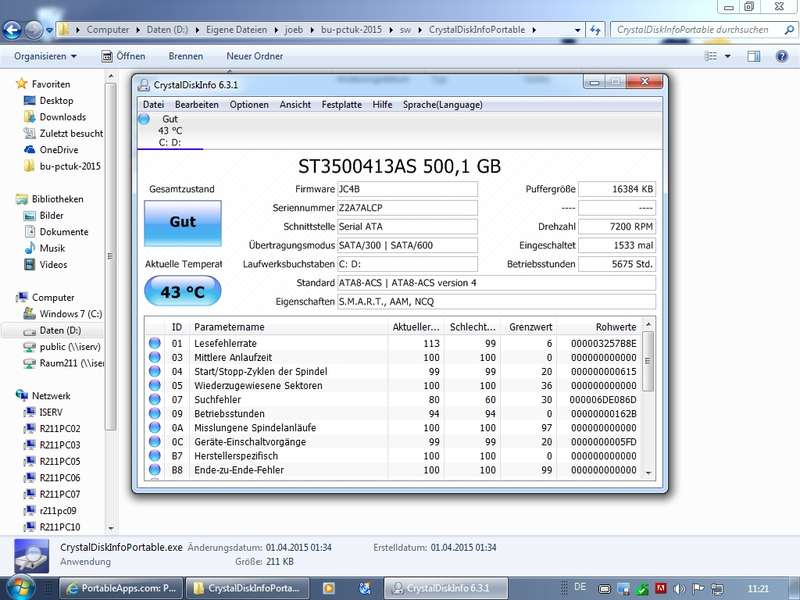This screenshot has height=600, width=800.
Task: Expand the address bar history dropdown
Action: (577, 30)
